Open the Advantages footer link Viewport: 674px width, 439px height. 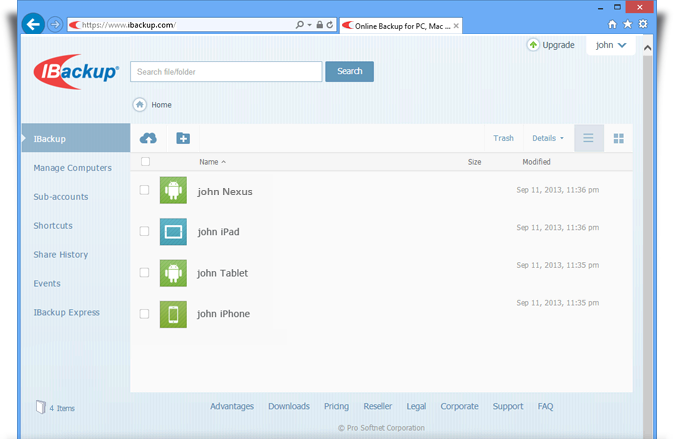click(232, 406)
